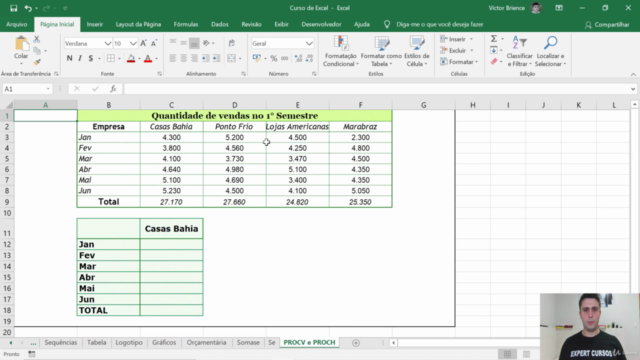Click the Format Painter brush icon
The width and height of the screenshot is (640, 360).
coord(37,62)
